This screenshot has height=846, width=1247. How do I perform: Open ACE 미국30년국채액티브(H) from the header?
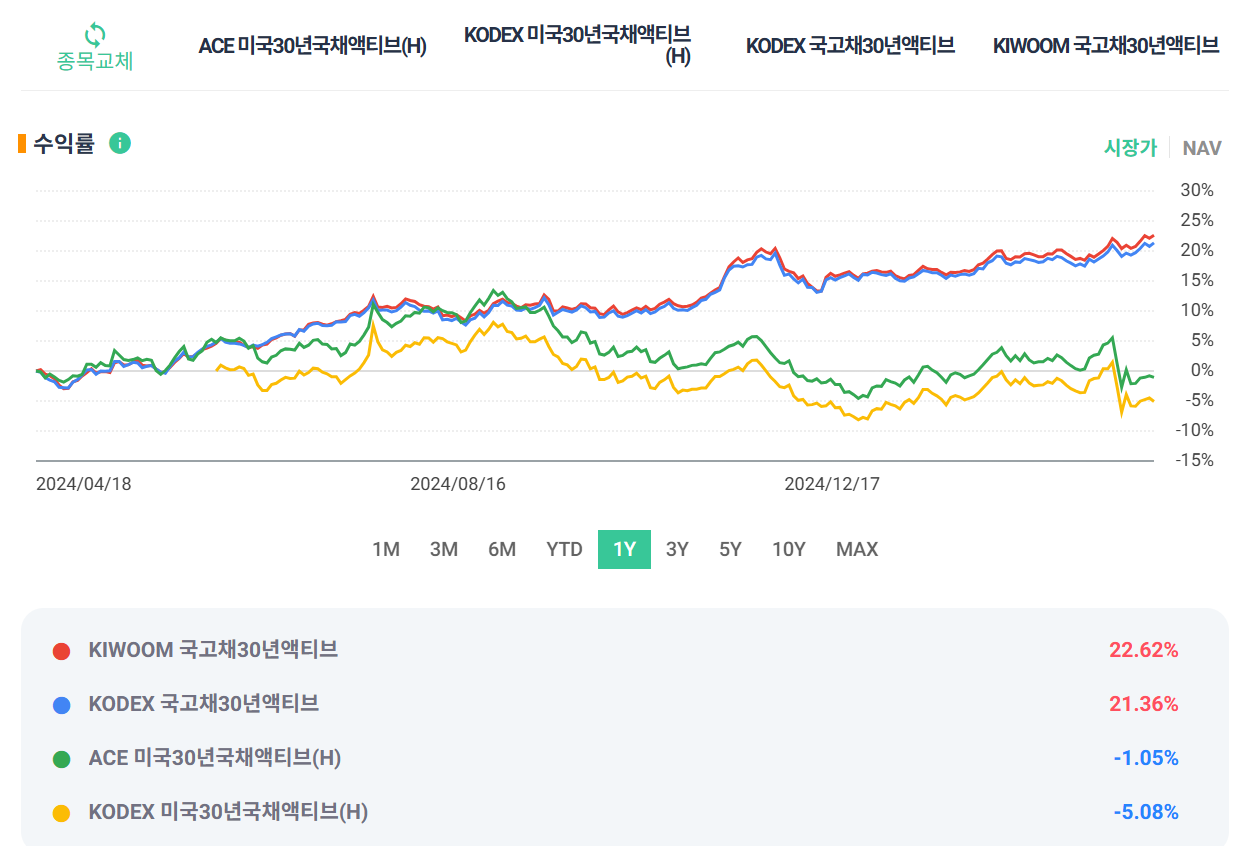click(313, 45)
